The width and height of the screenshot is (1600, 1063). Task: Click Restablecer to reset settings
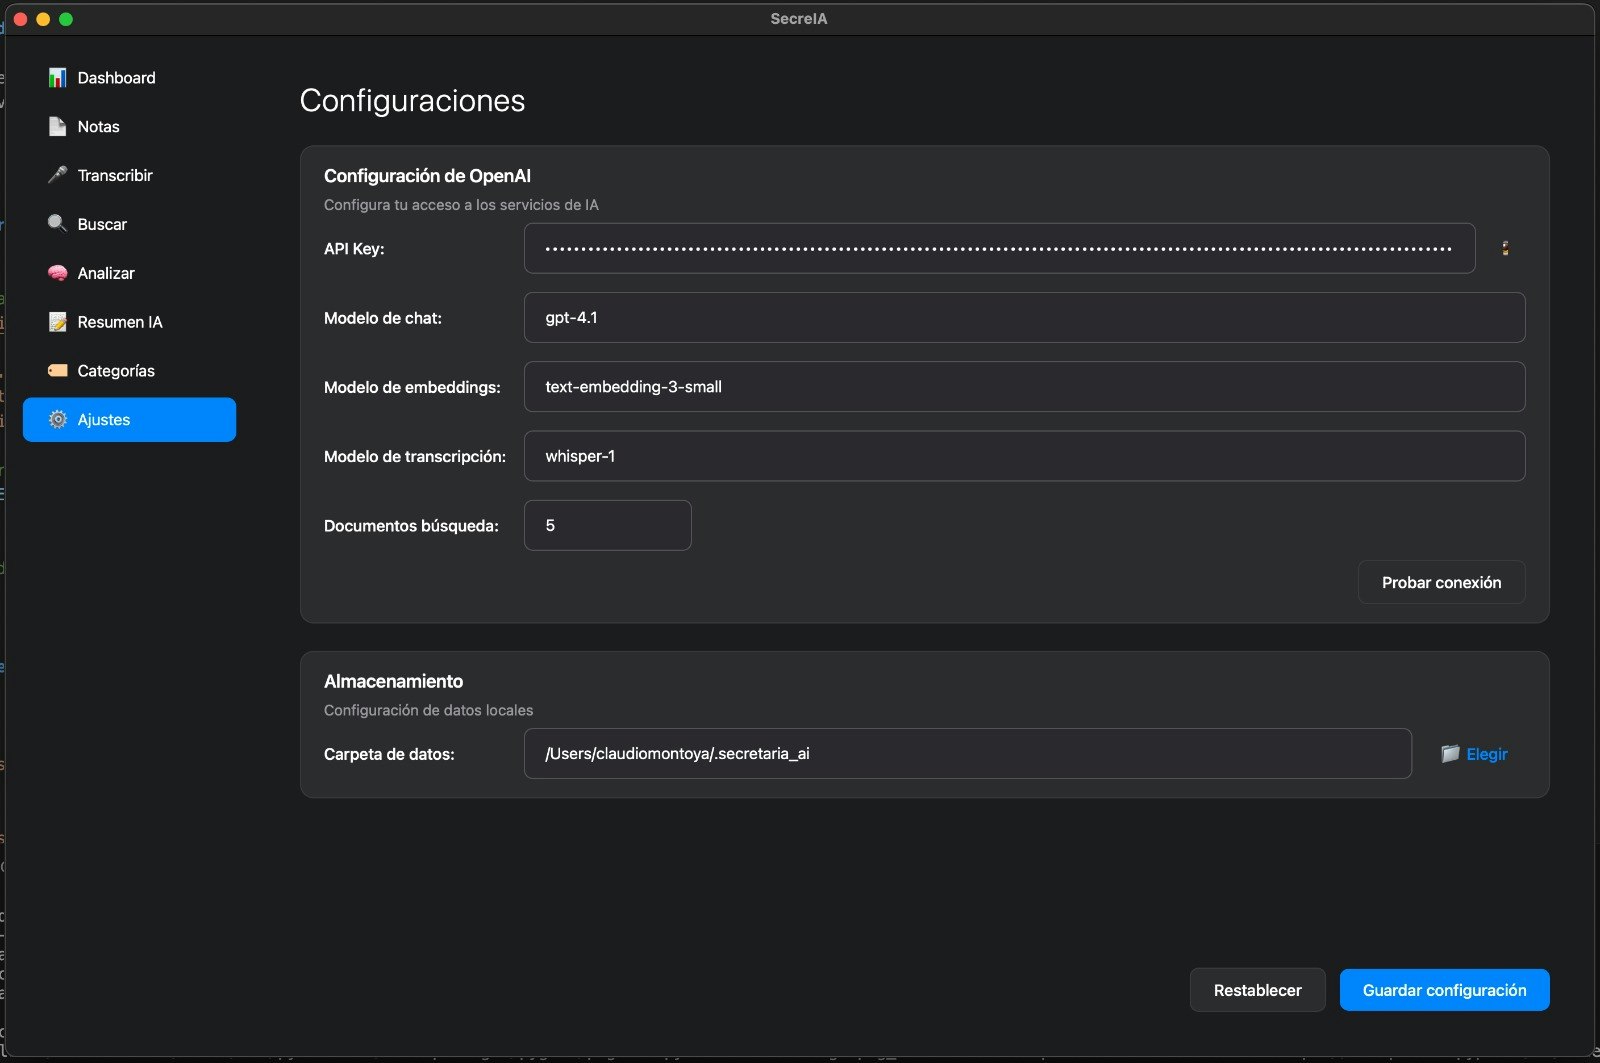coord(1257,990)
